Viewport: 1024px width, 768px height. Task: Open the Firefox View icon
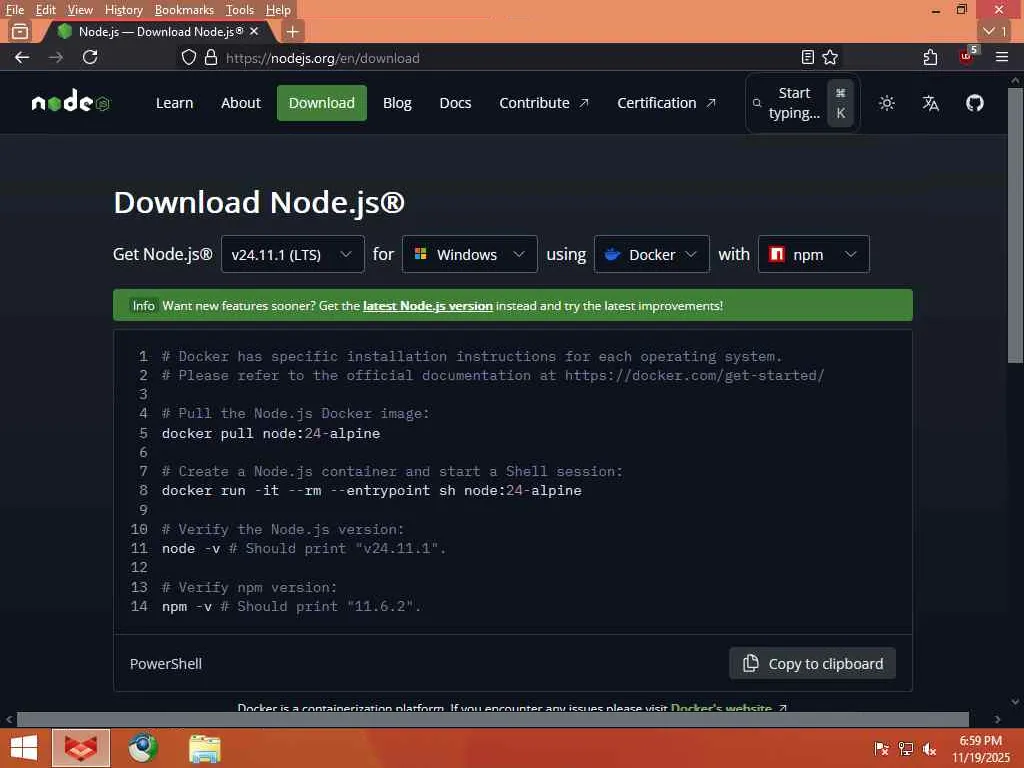[x=20, y=31]
